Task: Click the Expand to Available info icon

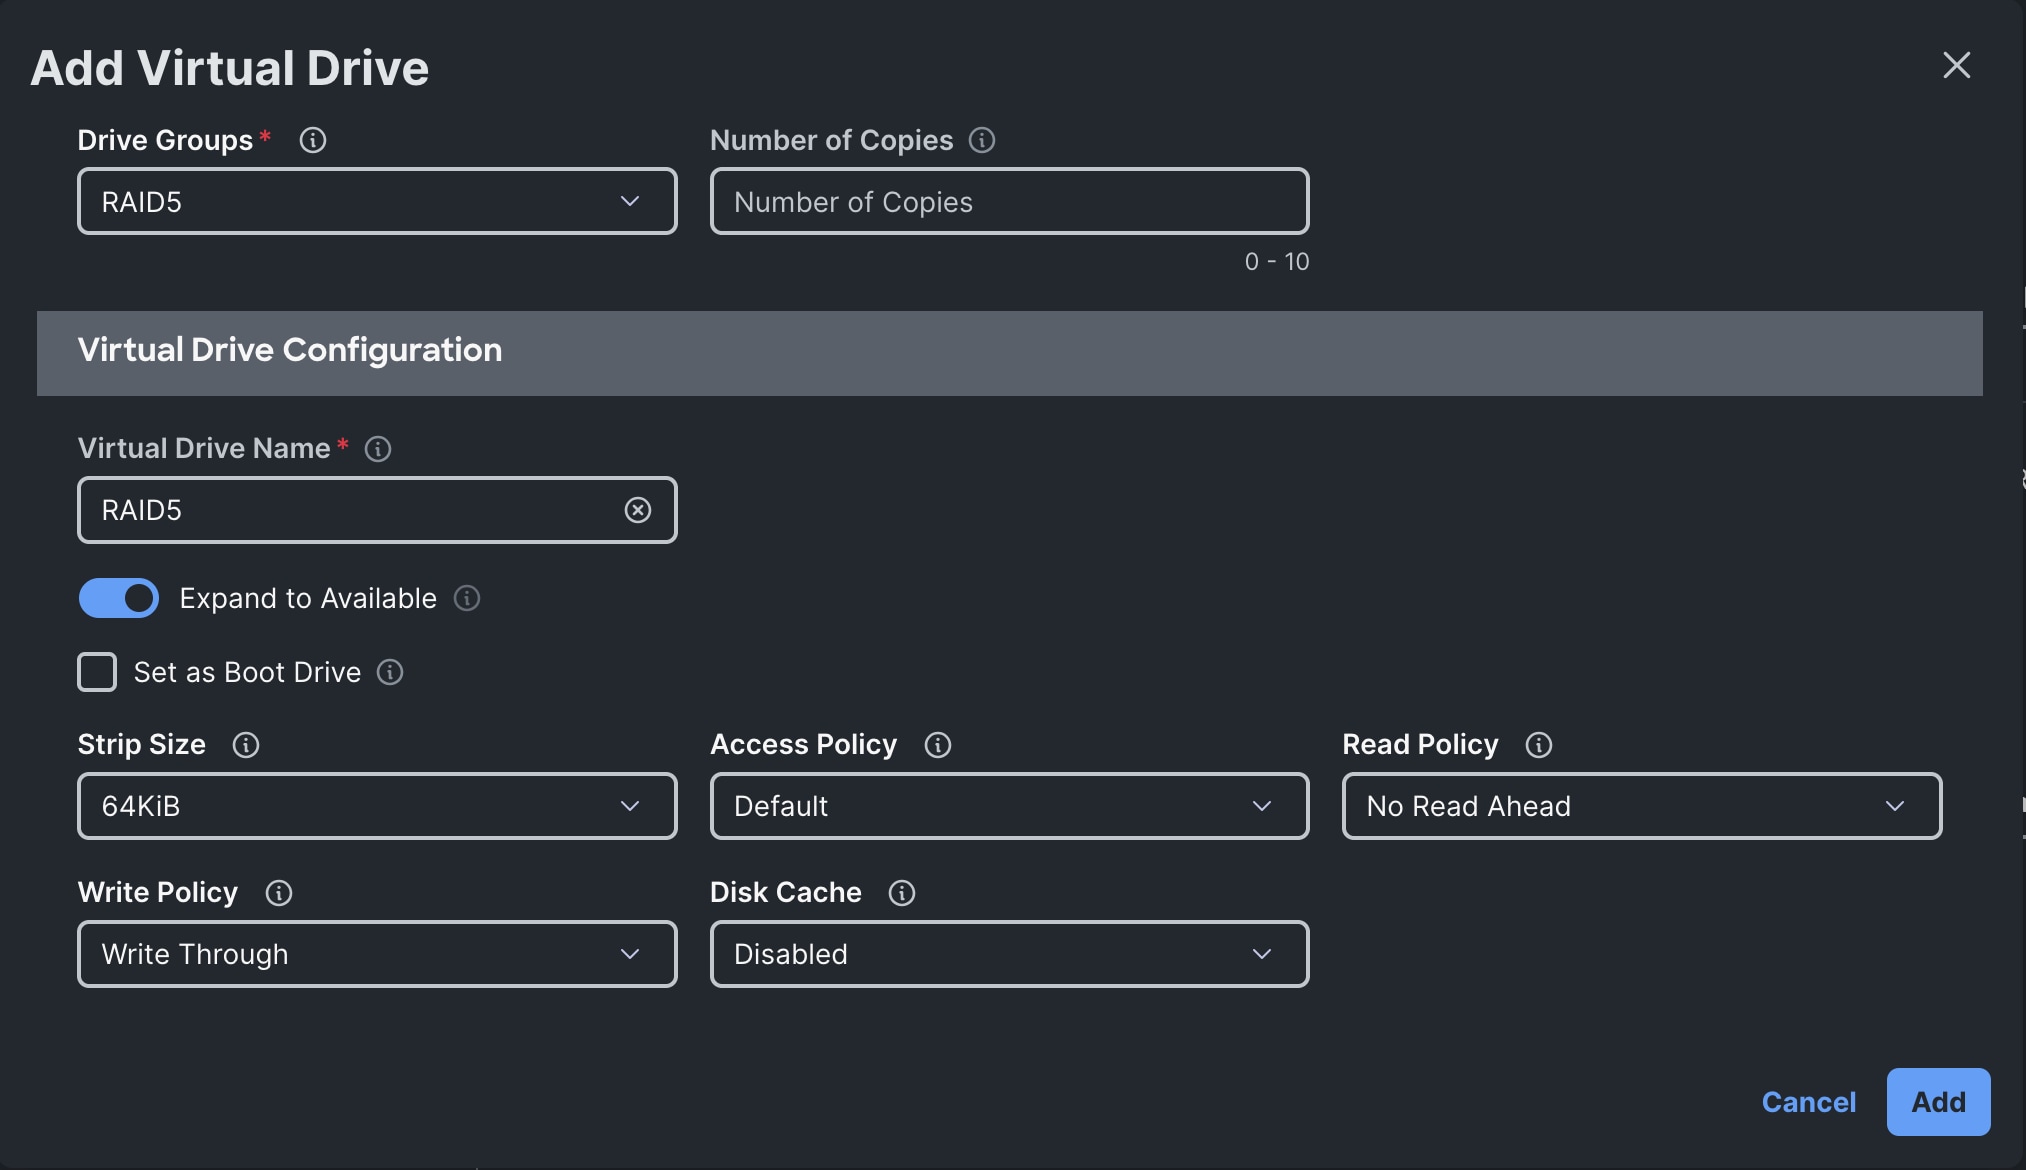Action: pyautogui.click(x=467, y=598)
